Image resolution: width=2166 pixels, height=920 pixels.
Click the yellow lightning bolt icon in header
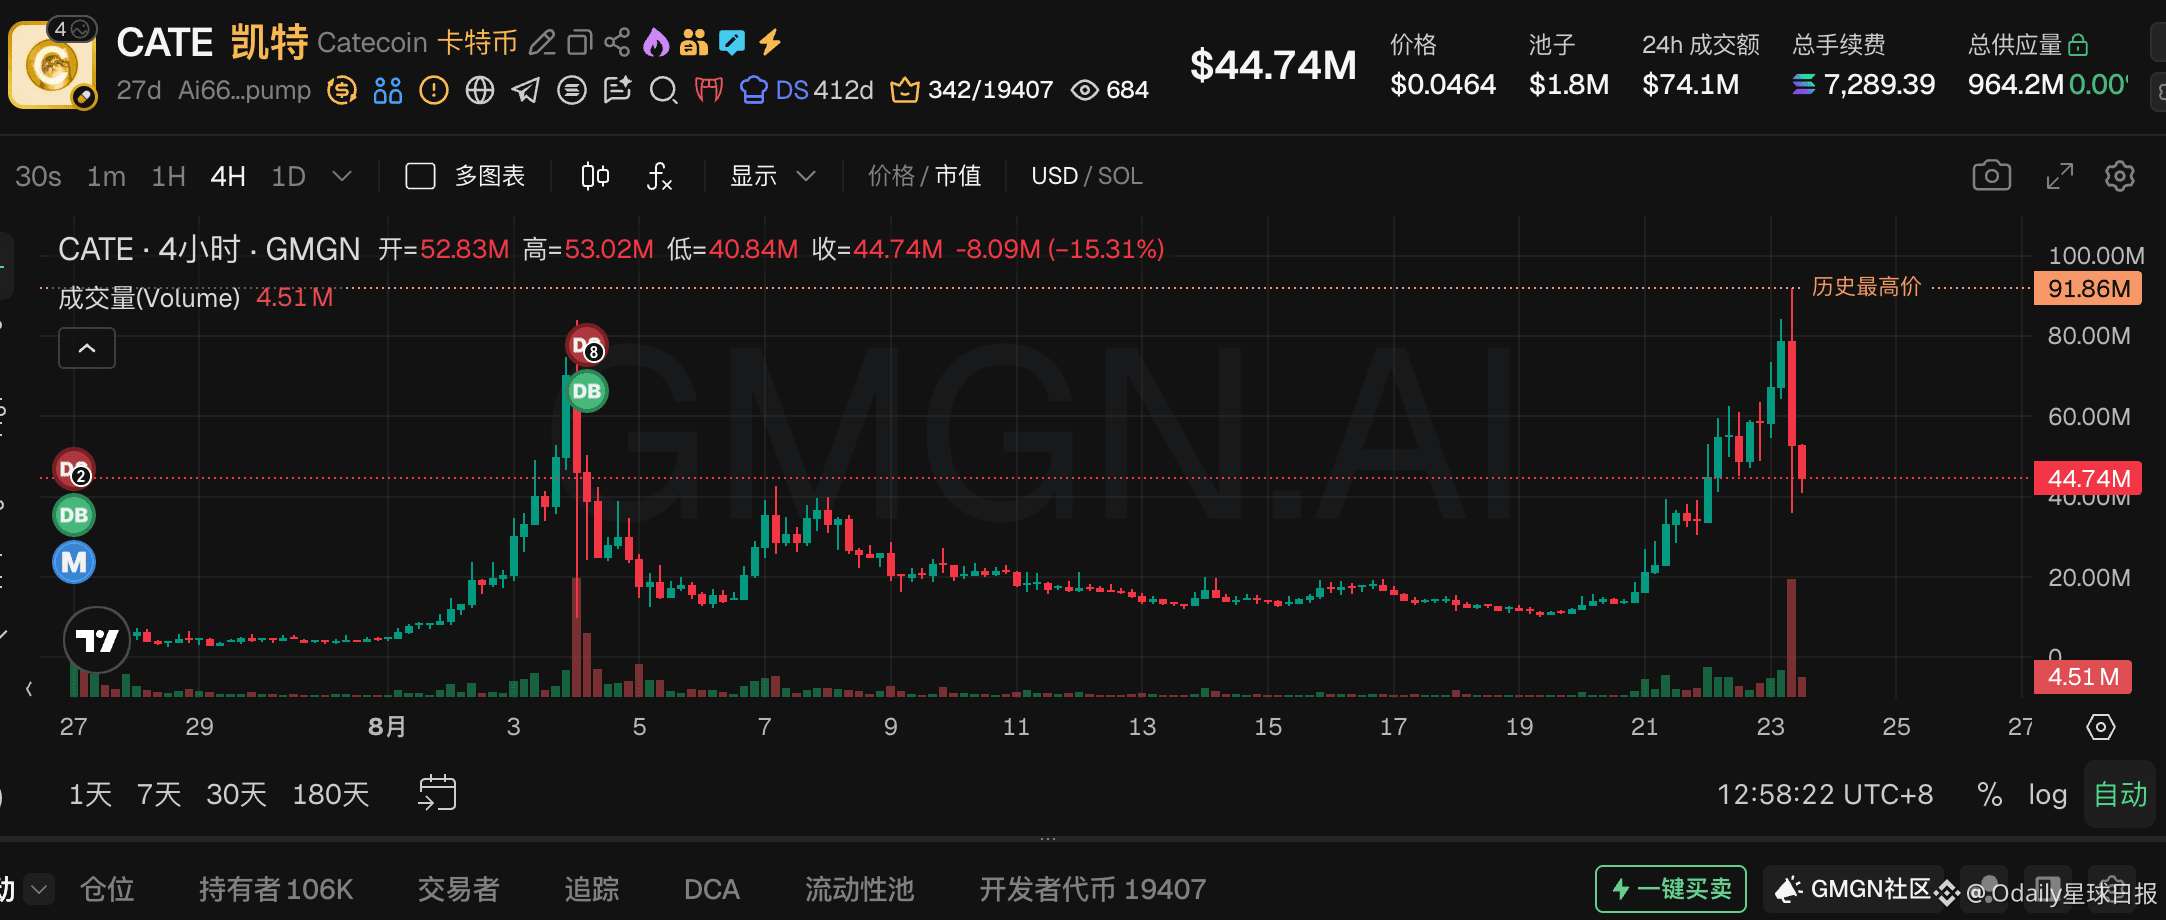(x=769, y=42)
